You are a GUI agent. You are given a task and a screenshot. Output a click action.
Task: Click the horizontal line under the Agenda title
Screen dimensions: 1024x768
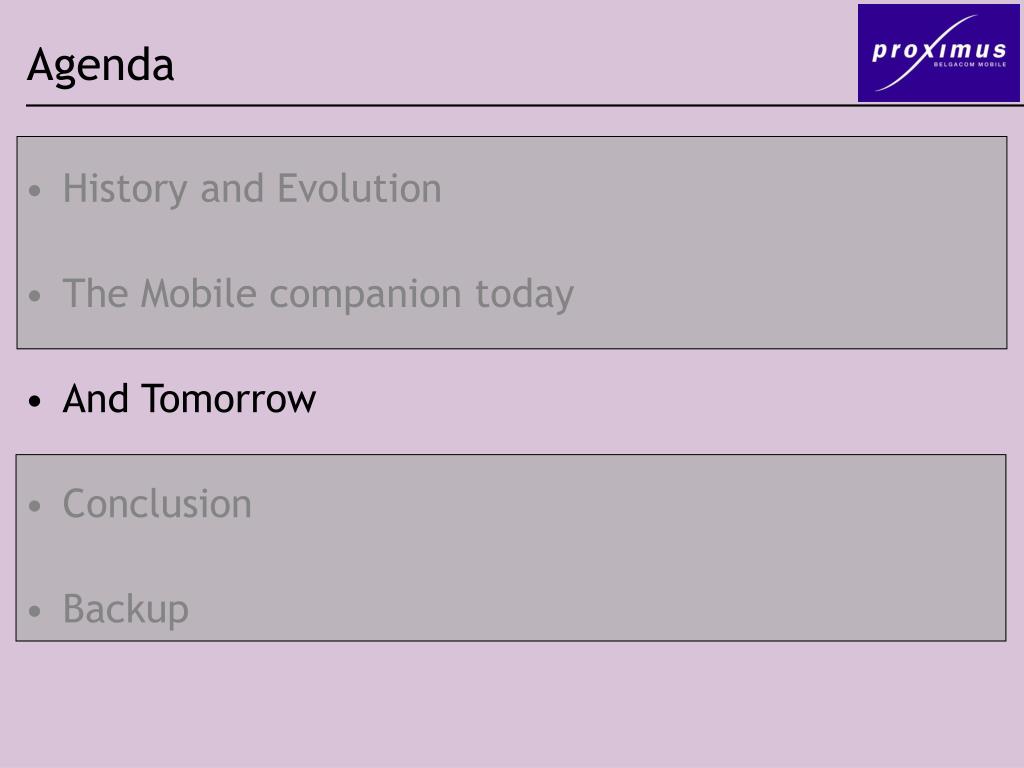(524, 104)
